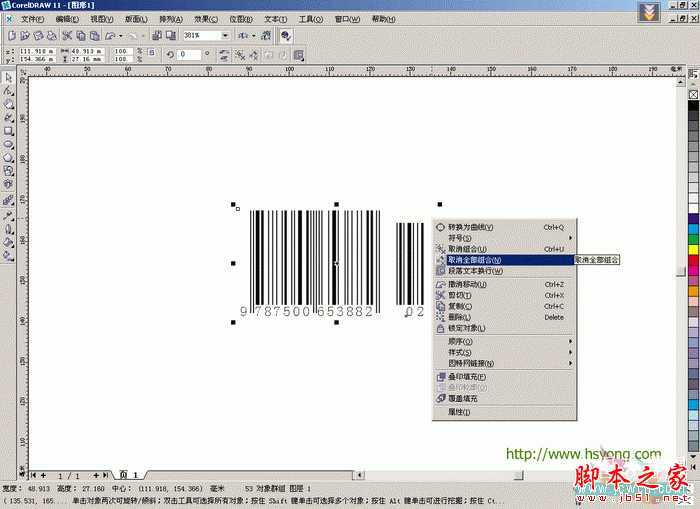The width and height of the screenshot is (700, 509).
Task: Choose 取消全部组合 in context menu
Action: pos(504,260)
